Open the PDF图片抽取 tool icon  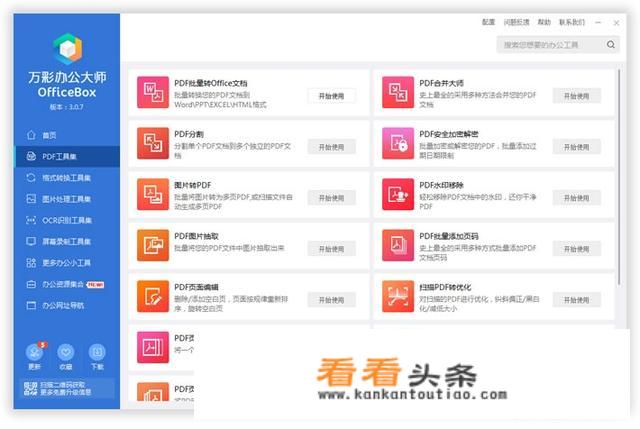(153, 245)
